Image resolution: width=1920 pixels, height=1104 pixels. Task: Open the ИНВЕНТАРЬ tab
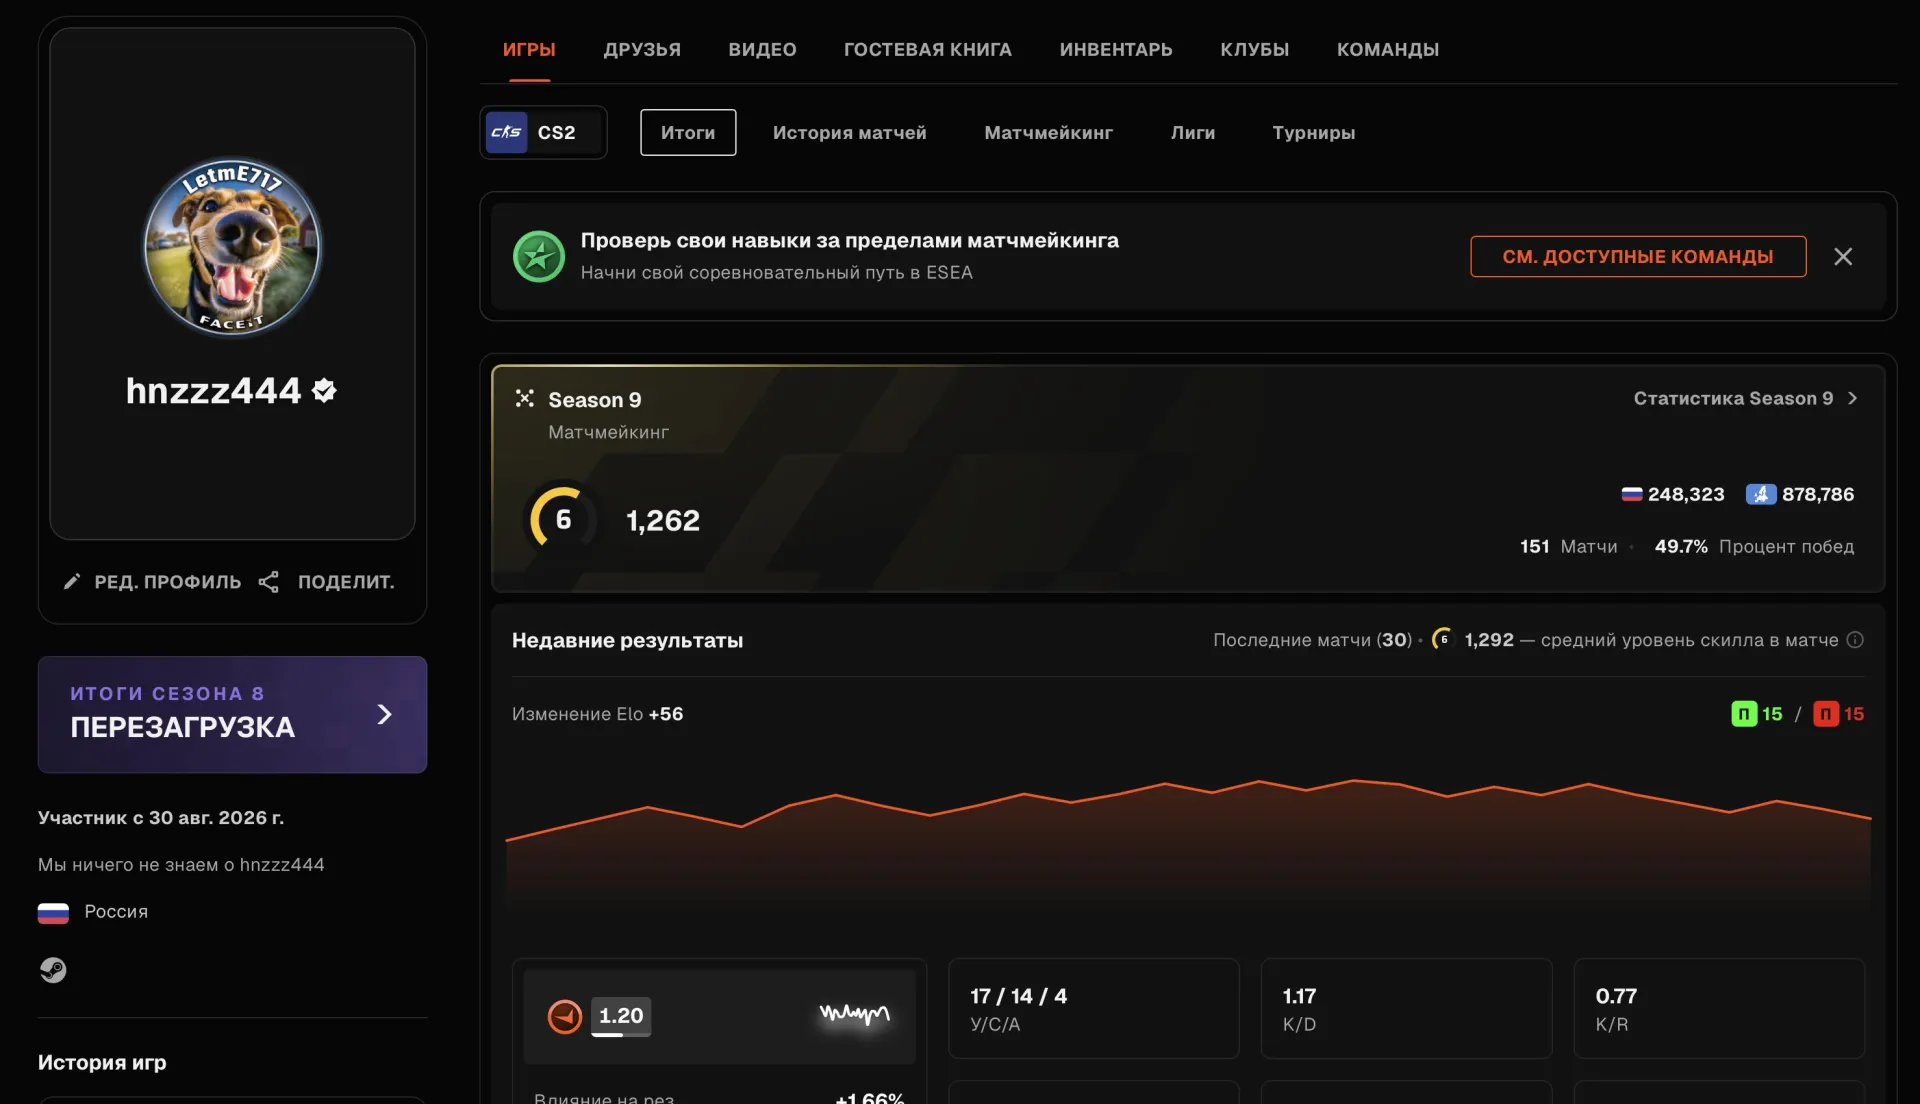[x=1116, y=49]
